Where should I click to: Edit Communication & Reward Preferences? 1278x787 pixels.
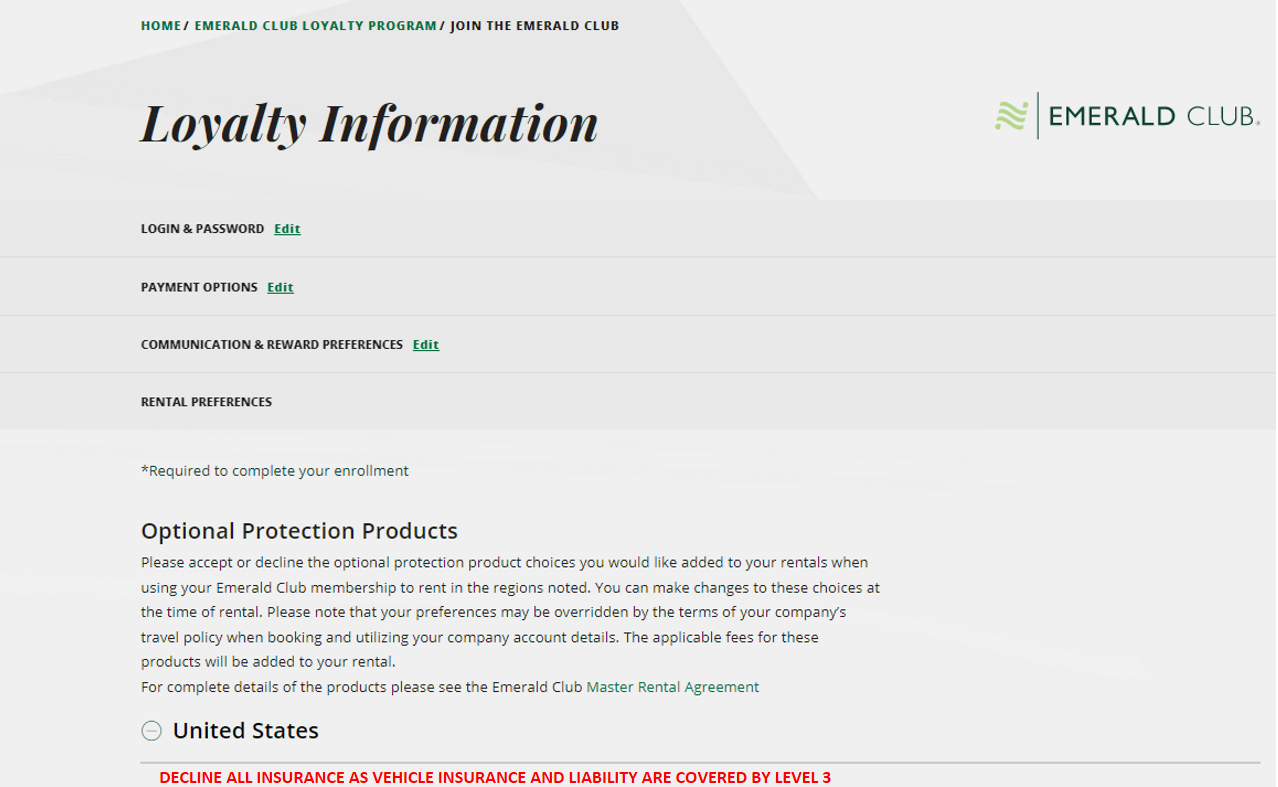426,345
